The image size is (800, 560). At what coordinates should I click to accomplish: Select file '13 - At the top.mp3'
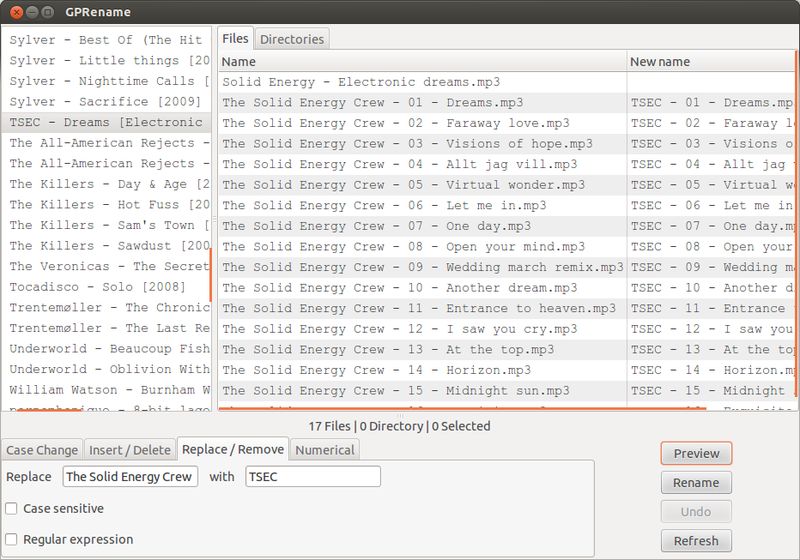pos(422,349)
